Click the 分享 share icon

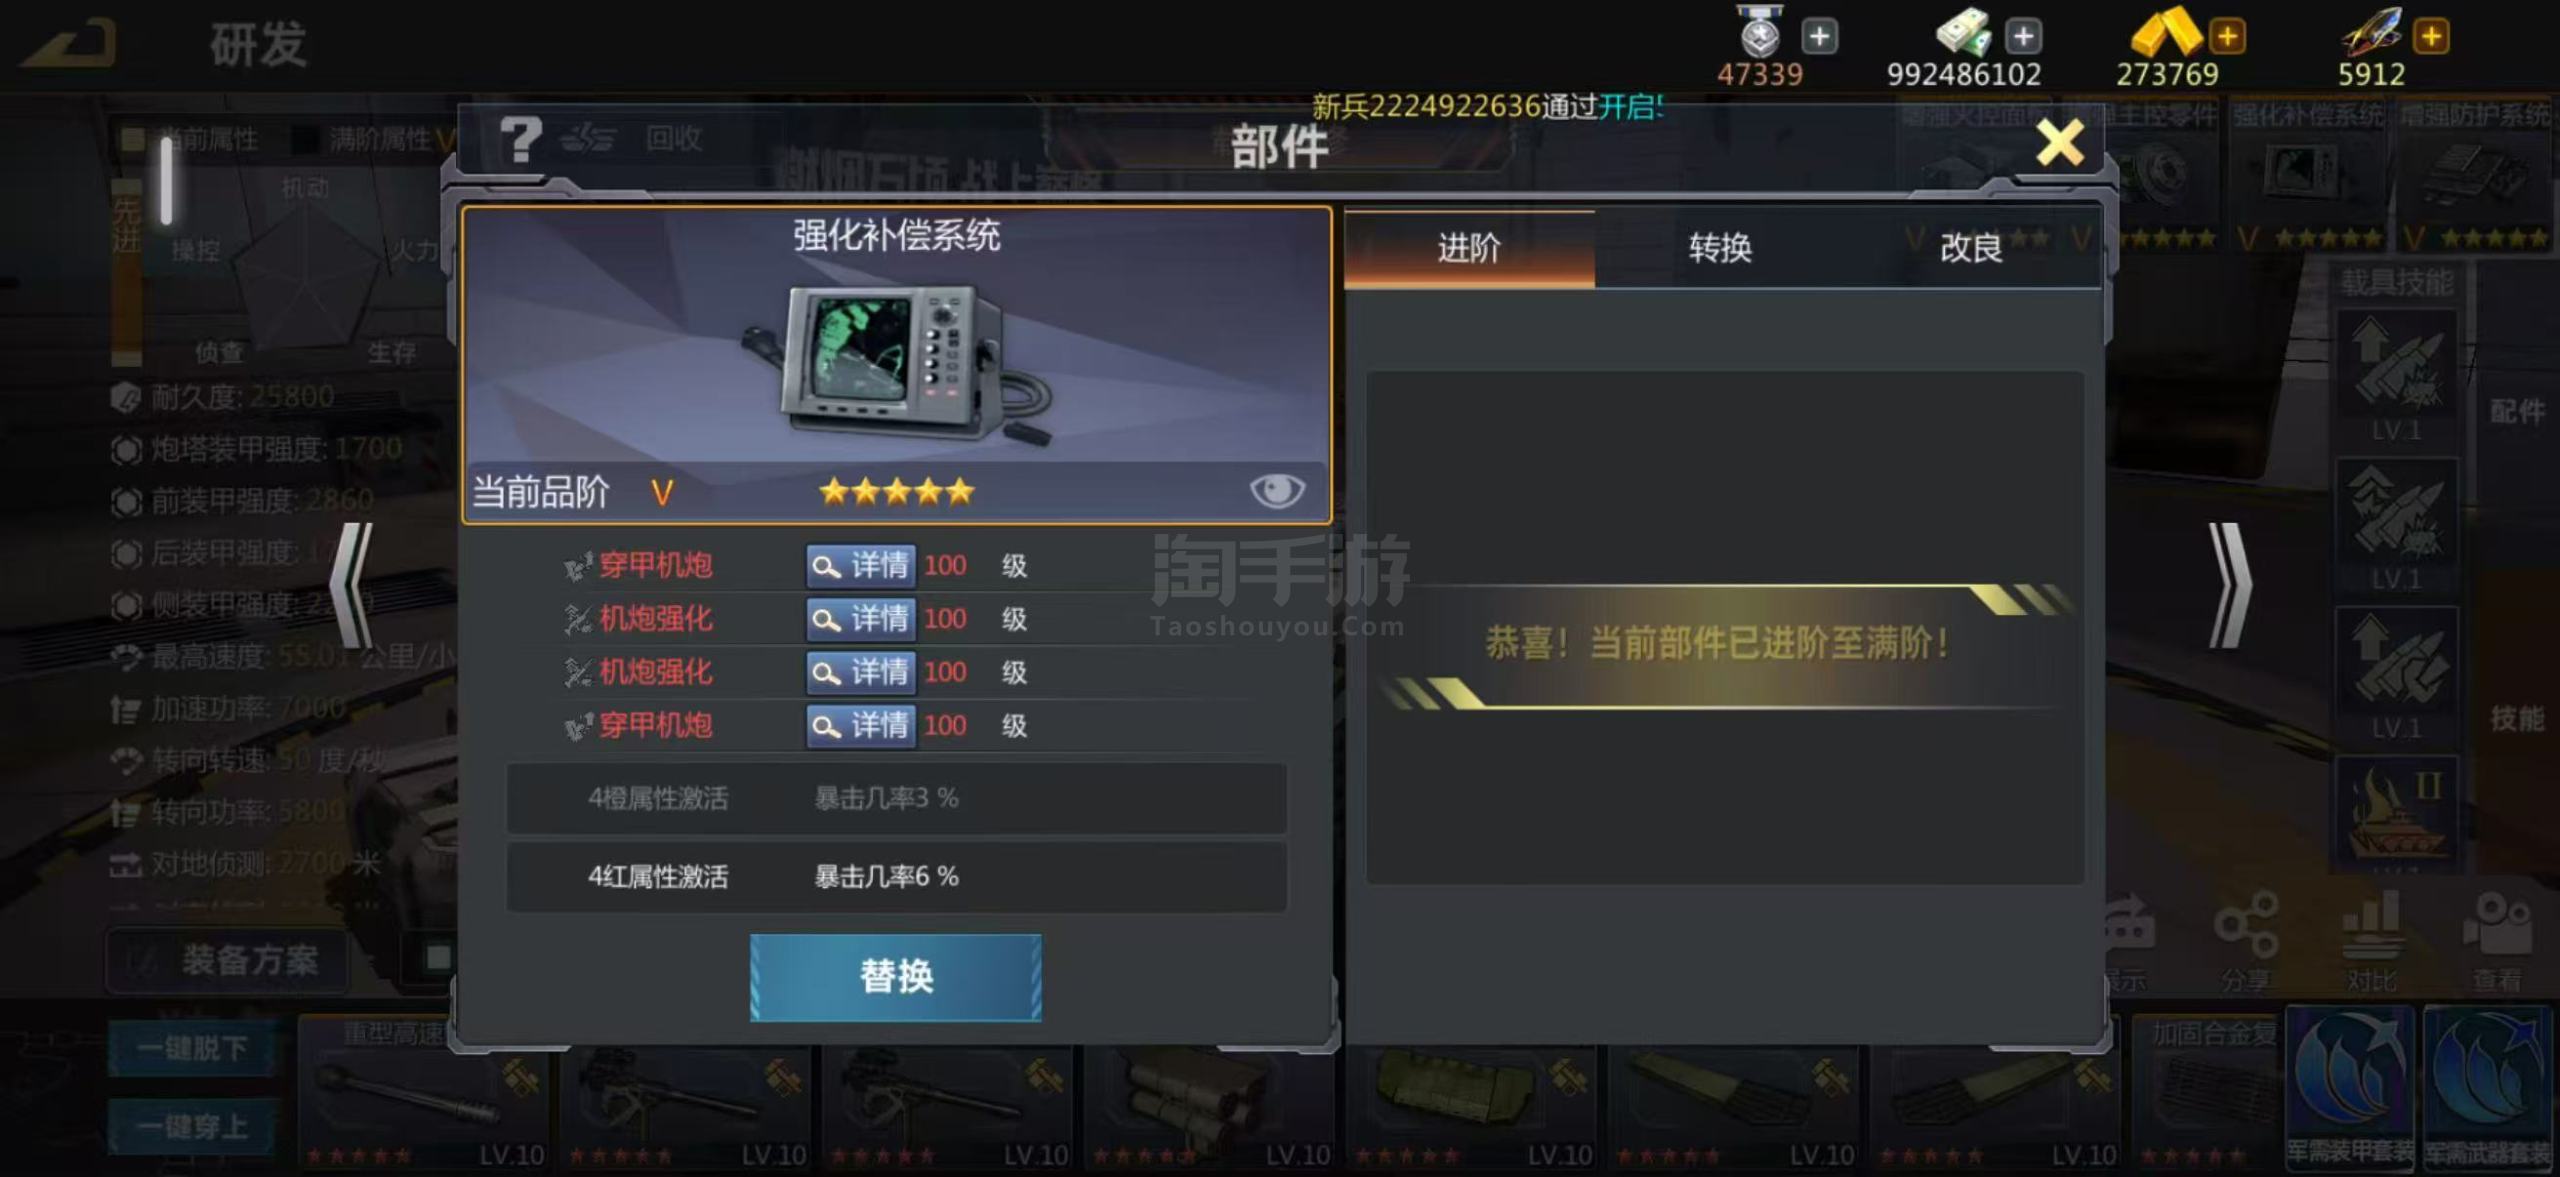point(2246,940)
